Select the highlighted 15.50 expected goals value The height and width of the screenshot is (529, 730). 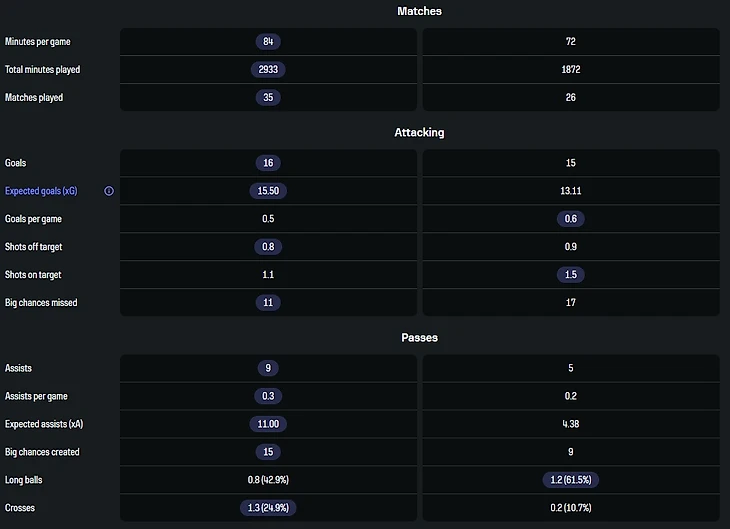268,191
